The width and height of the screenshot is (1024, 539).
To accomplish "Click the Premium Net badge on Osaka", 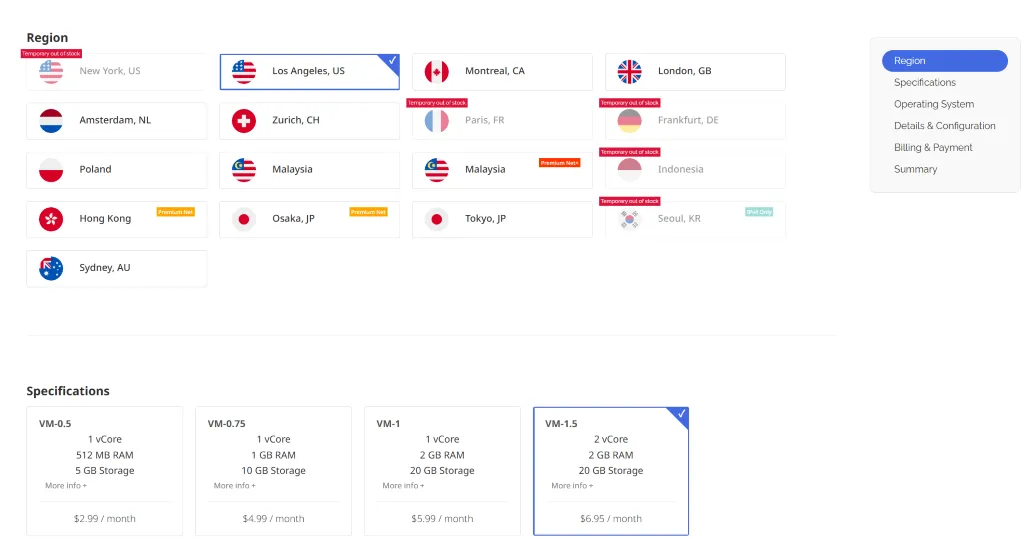I will pos(368,212).
